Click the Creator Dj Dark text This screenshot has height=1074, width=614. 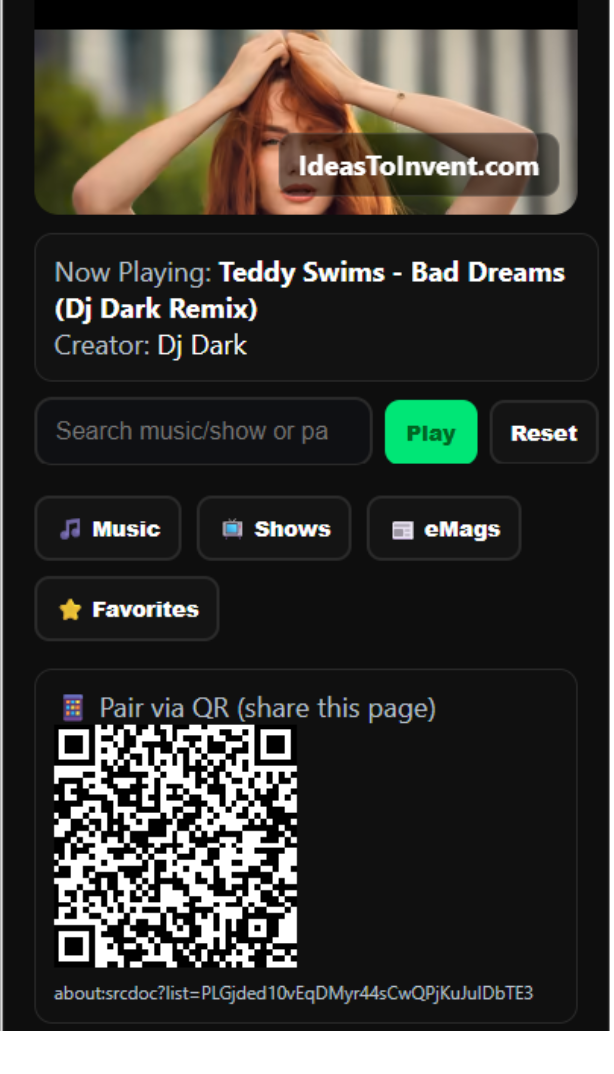pyautogui.click(x=150, y=345)
